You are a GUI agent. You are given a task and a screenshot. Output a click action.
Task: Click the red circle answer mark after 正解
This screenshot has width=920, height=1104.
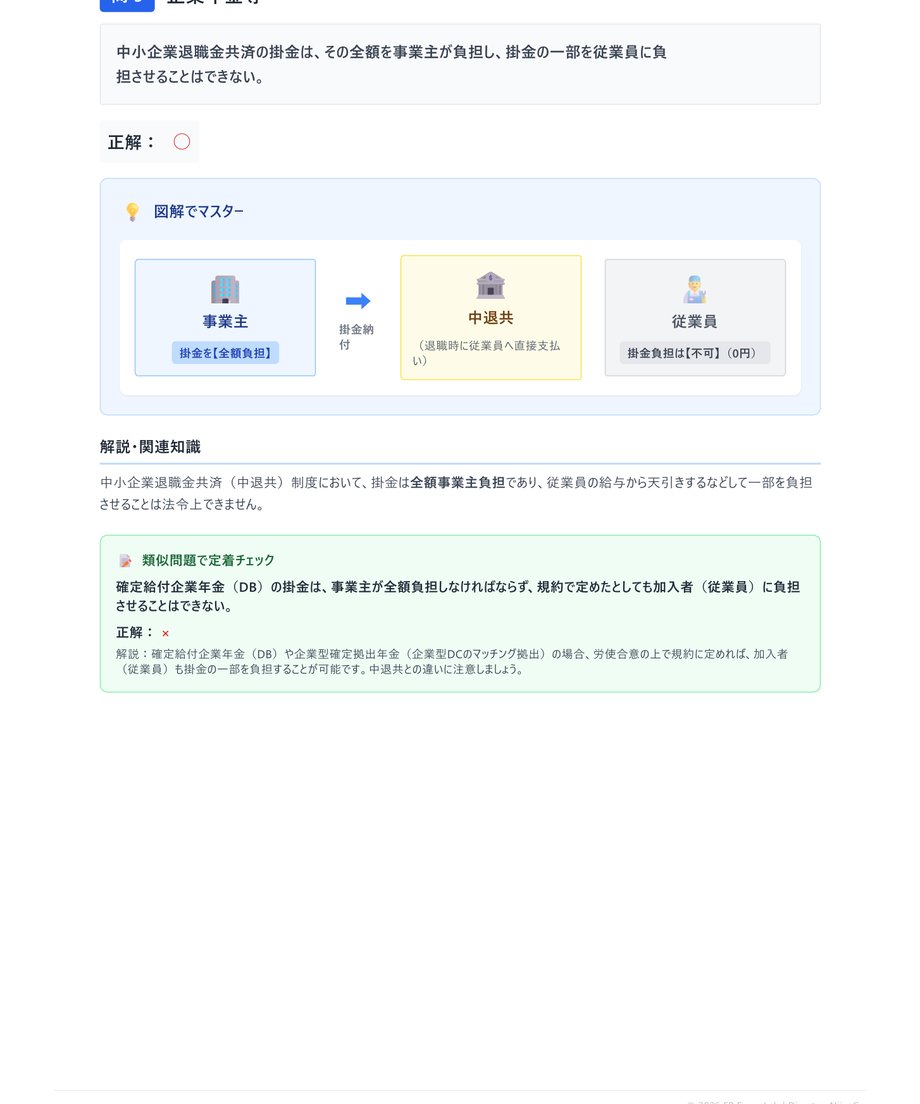(182, 142)
